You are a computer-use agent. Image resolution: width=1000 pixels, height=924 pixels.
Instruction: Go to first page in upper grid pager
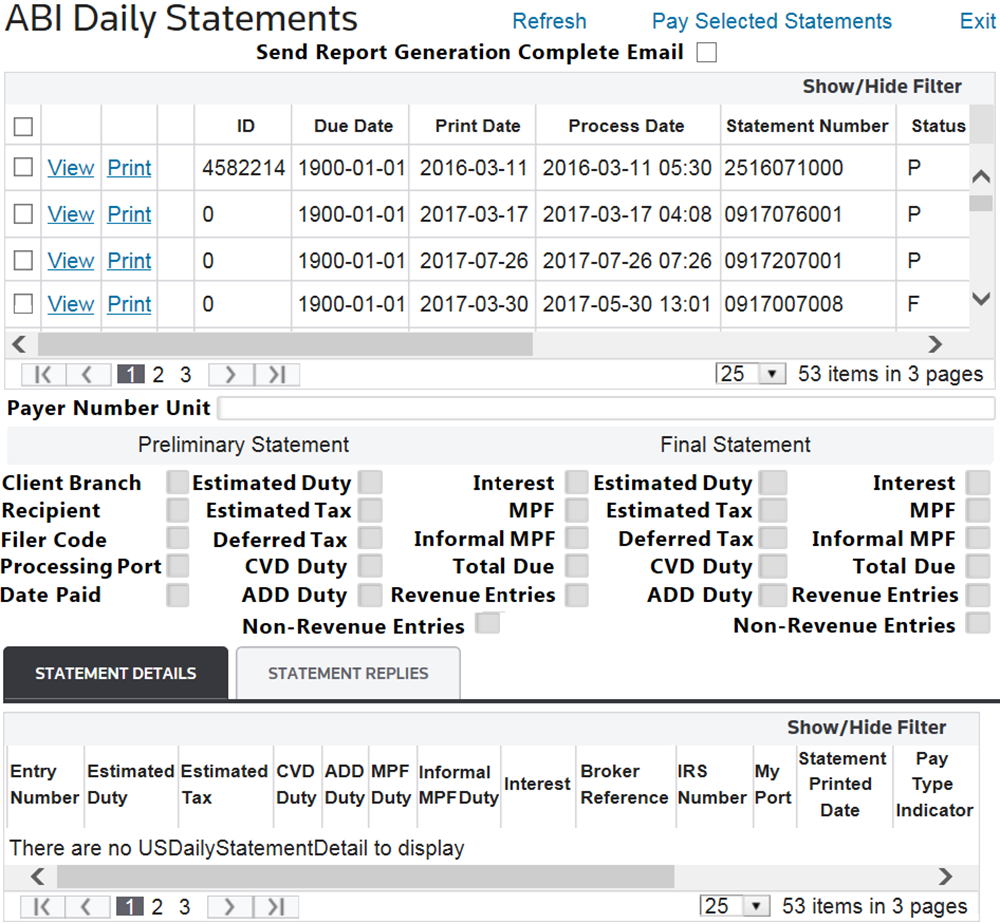[x=43, y=375]
